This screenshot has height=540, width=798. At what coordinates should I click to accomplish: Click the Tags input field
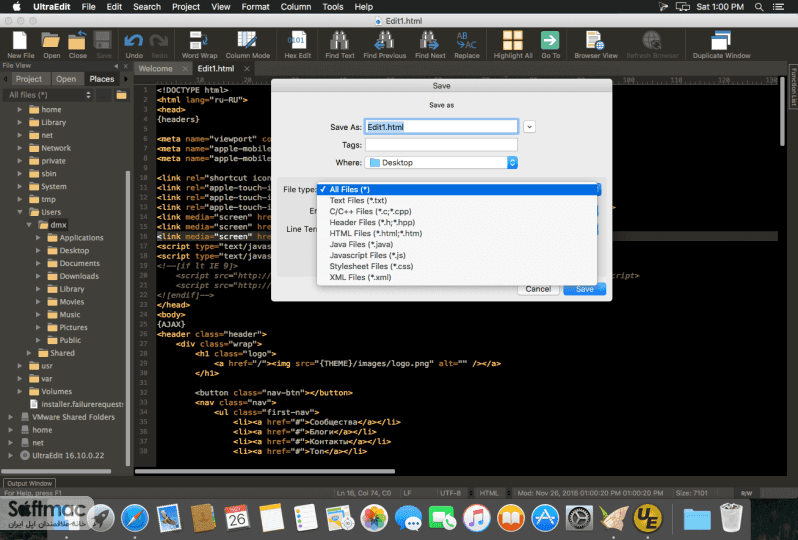tap(441, 145)
